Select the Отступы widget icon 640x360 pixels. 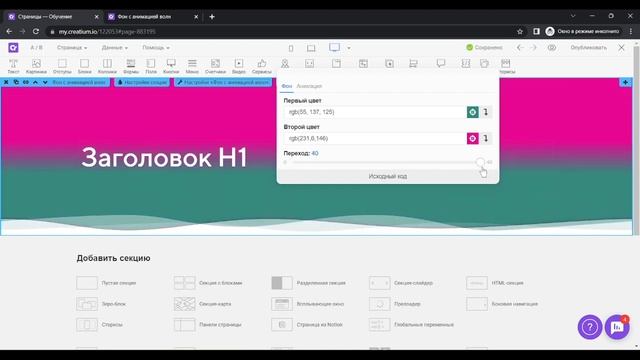[x=62, y=66]
